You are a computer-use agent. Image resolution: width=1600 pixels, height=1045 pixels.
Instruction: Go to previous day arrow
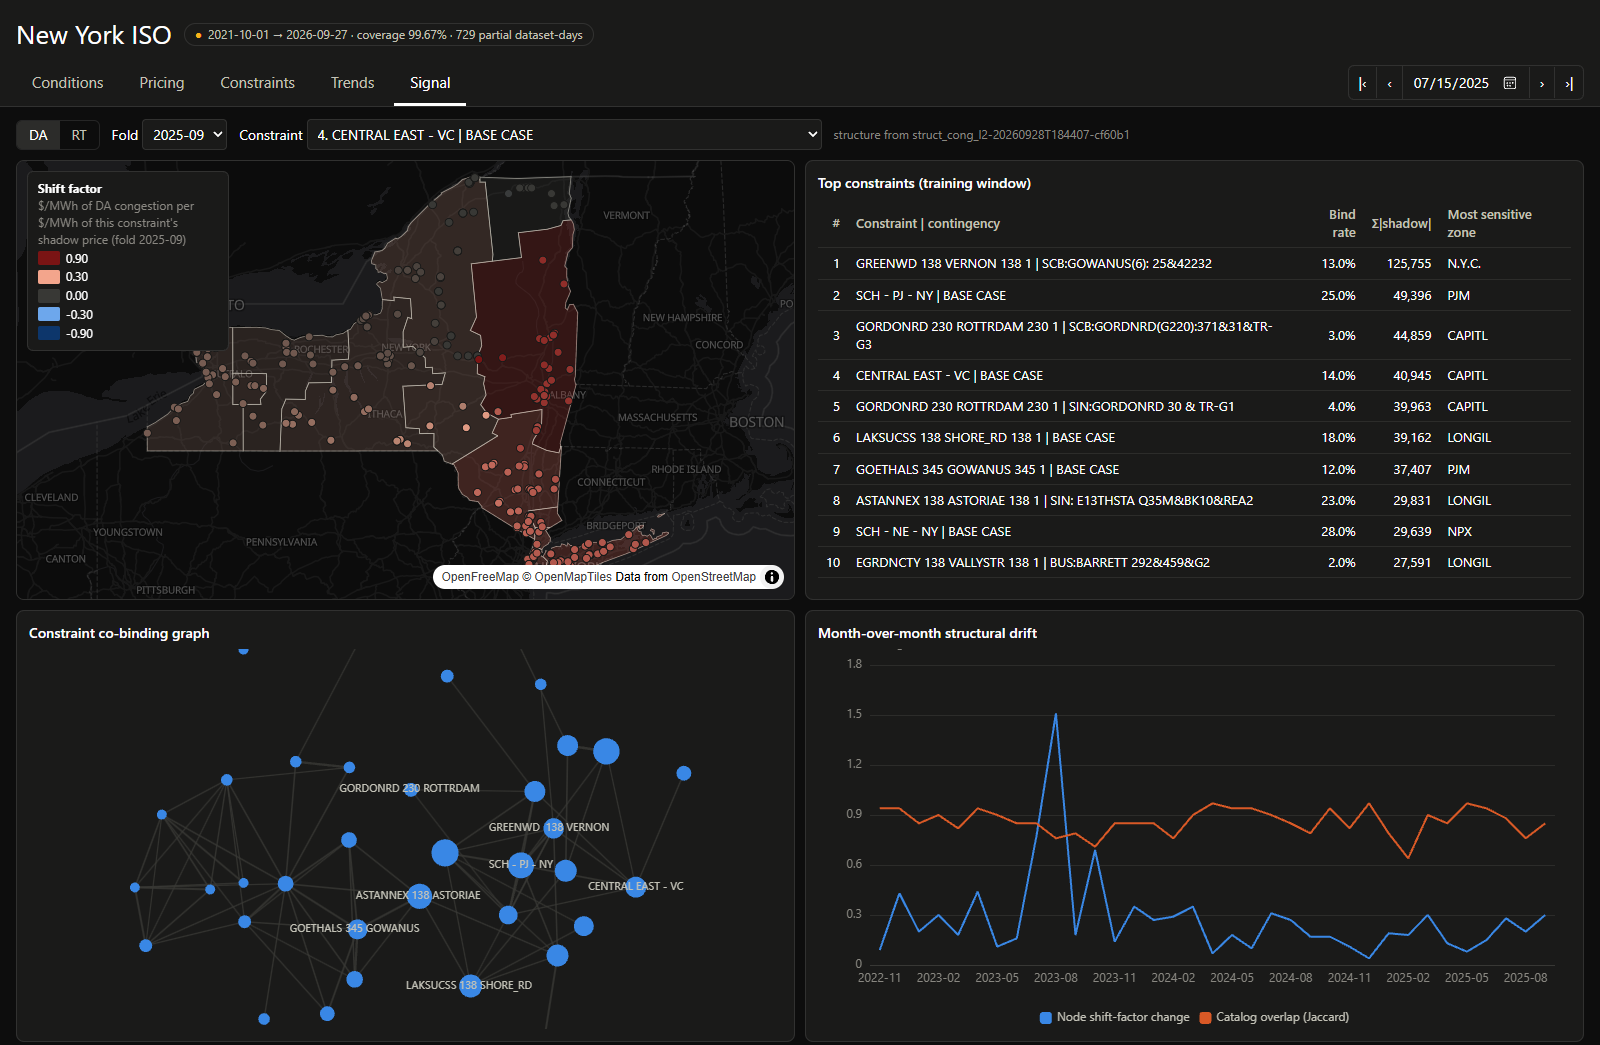1389,84
